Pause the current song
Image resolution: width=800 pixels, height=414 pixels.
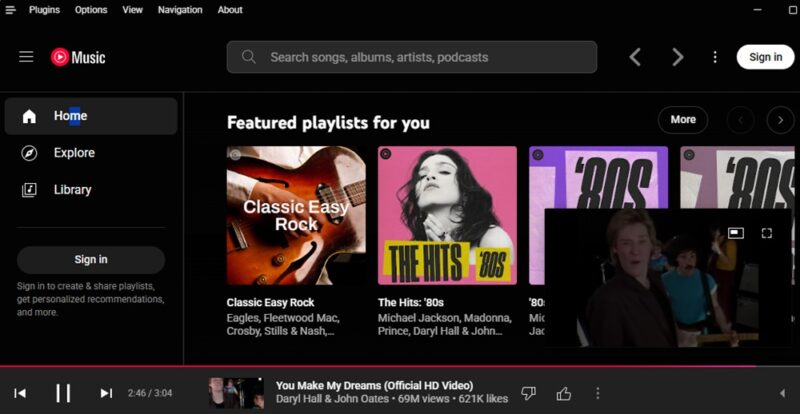[63, 393]
